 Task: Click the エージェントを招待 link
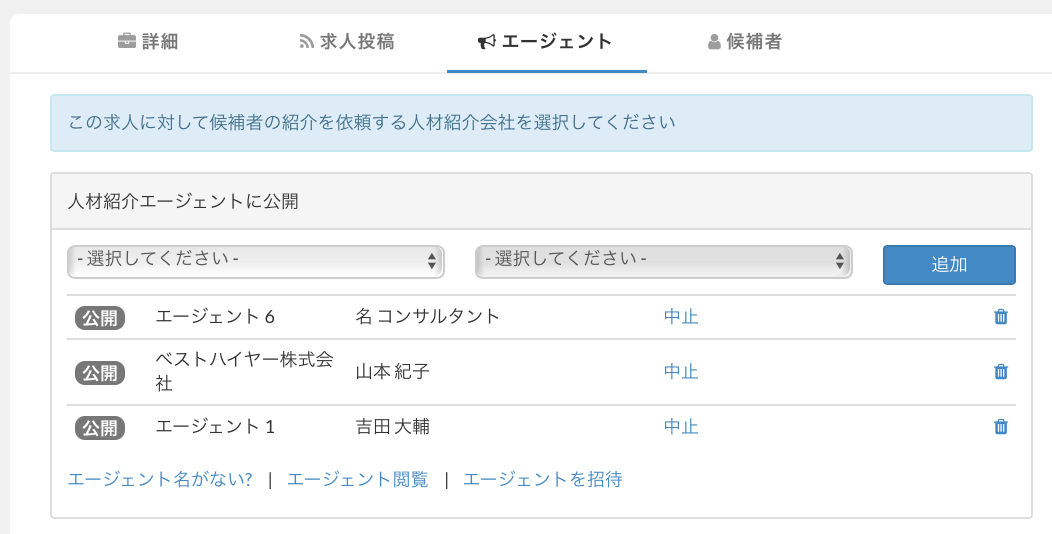click(x=542, y=480)
